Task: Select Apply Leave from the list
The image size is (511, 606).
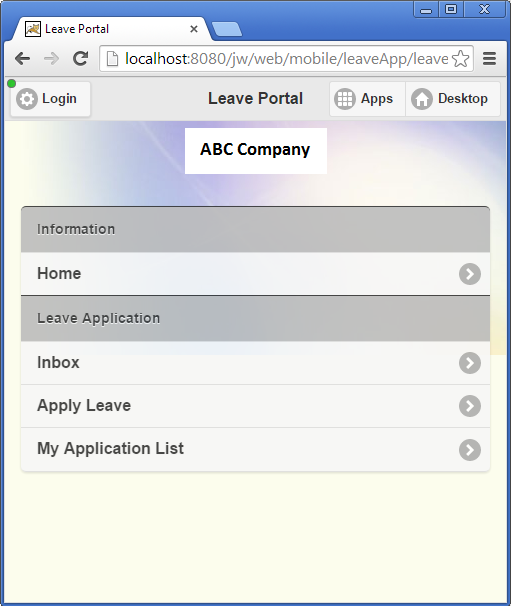Action: pyautogui.click(x=256, y=406)
